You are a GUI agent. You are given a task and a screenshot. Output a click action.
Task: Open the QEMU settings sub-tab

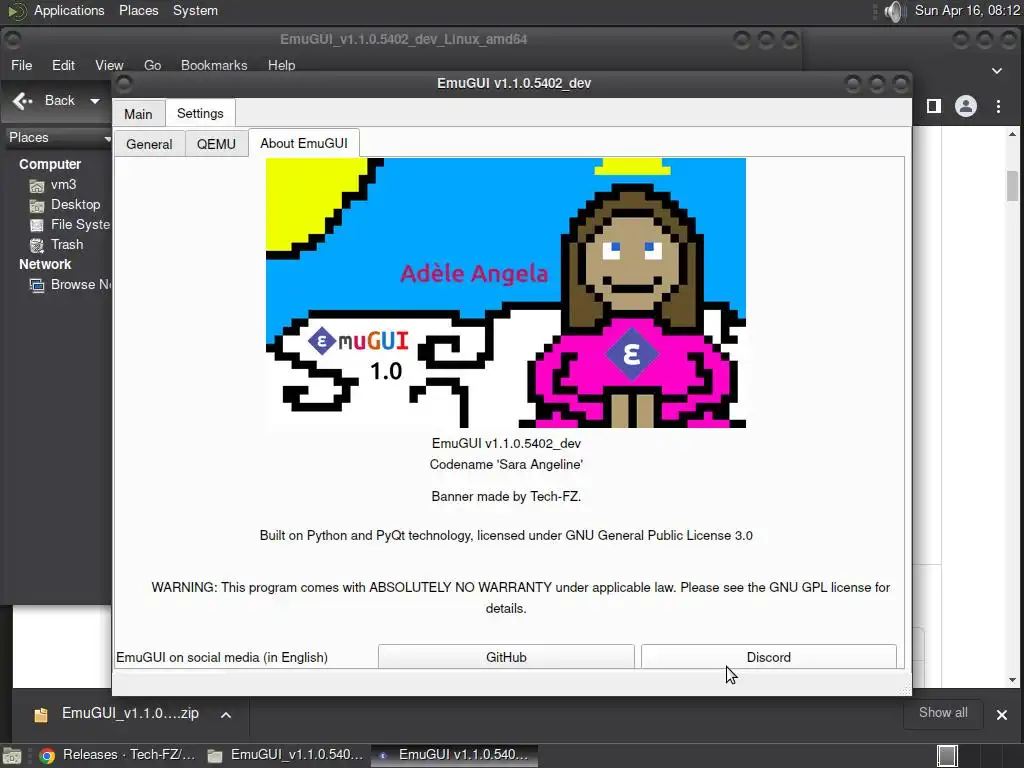tap(216, 144)
